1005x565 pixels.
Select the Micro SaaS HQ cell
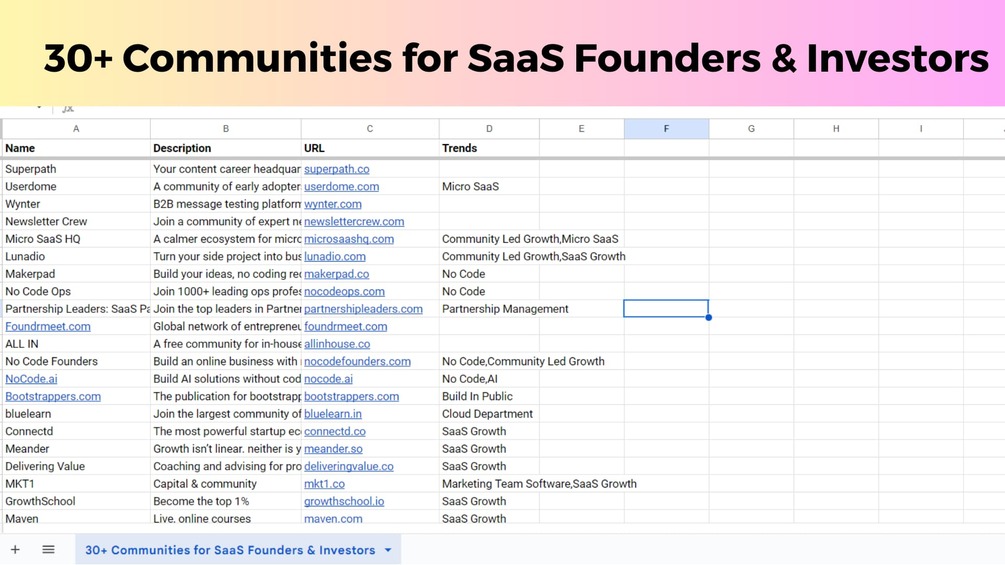point(76,239)
